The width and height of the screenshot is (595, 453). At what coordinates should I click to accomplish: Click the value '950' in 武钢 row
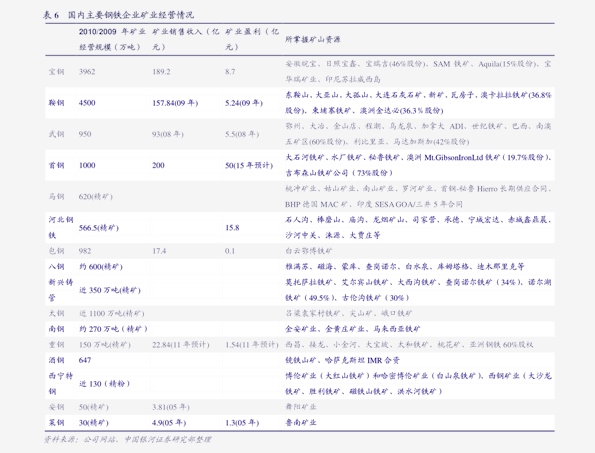[x=85, y=134]
